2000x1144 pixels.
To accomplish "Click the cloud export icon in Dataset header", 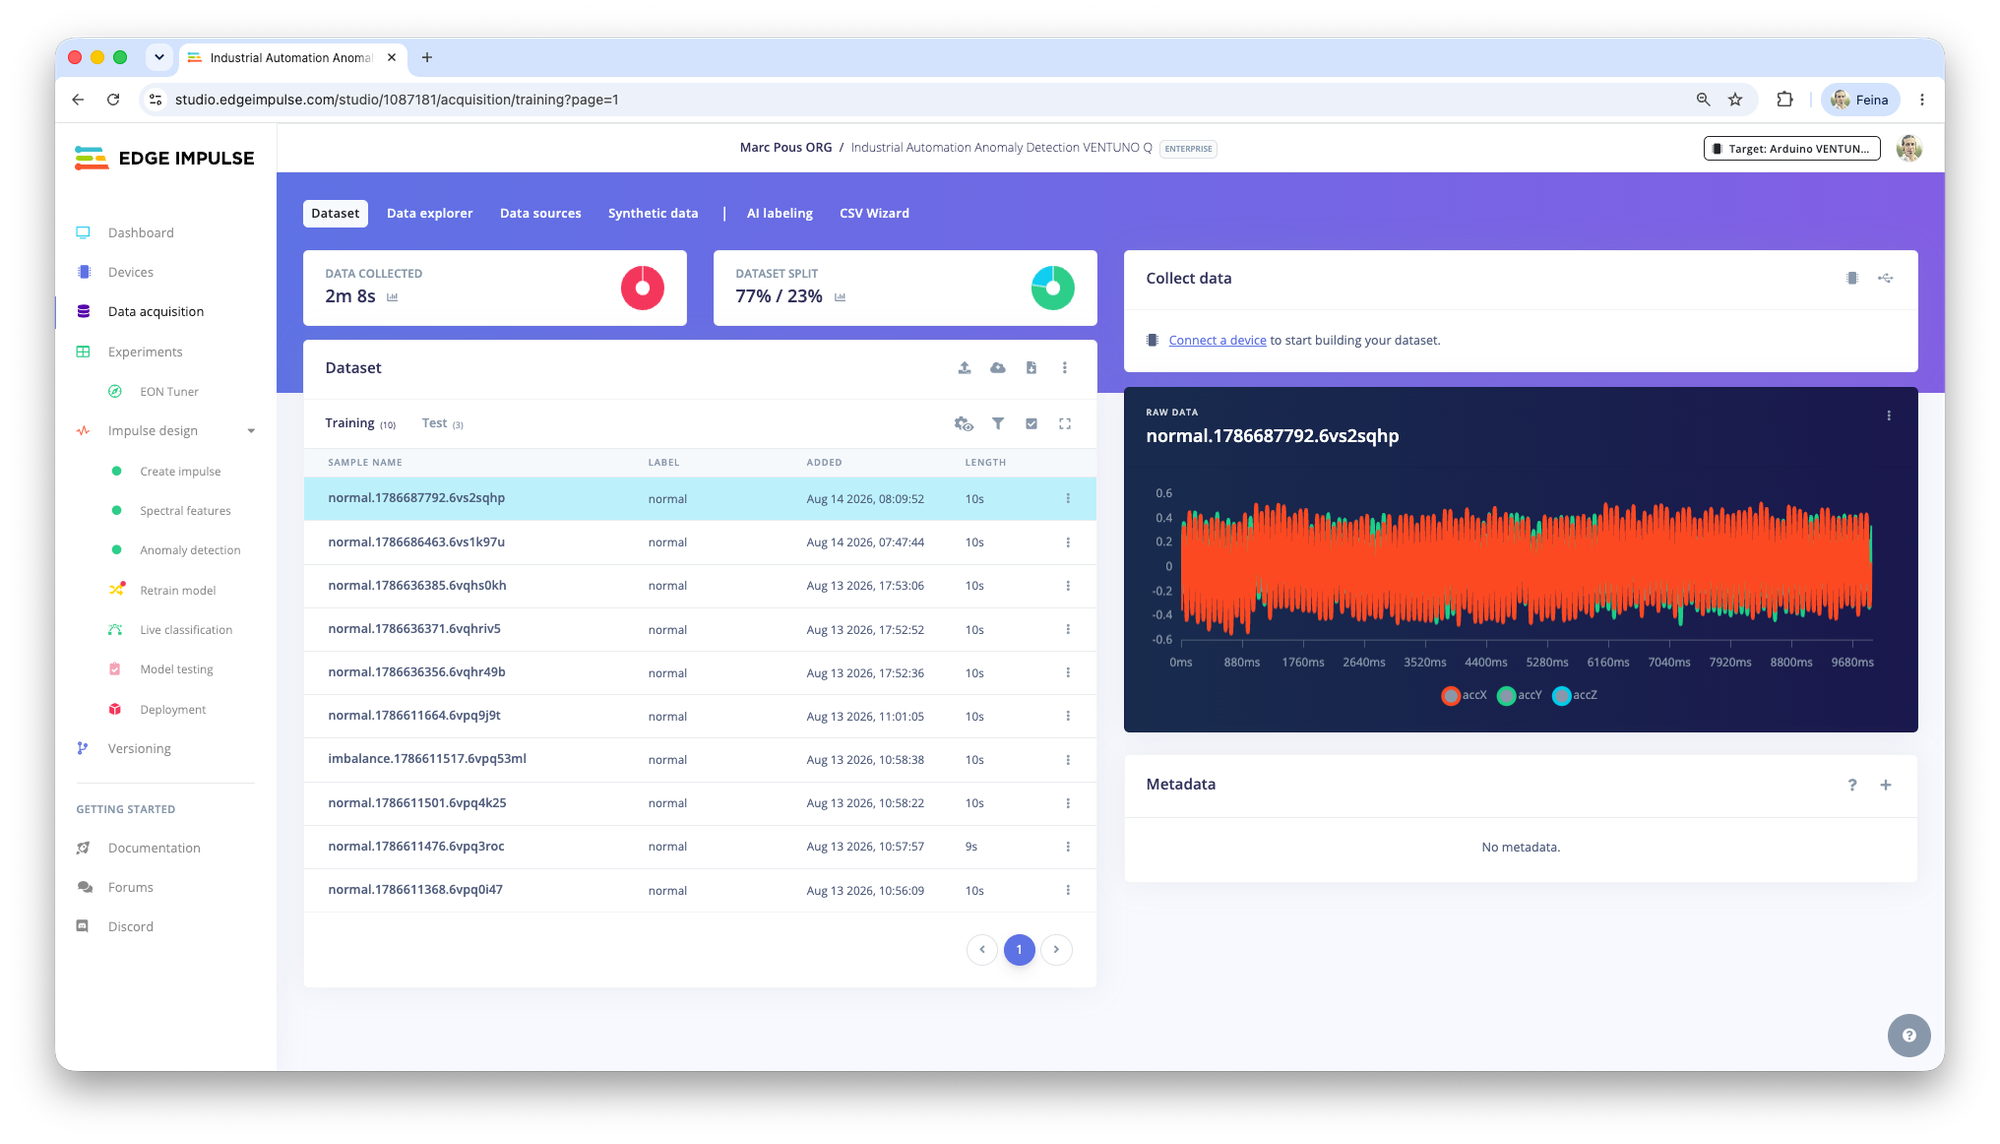I will [998, 368].
